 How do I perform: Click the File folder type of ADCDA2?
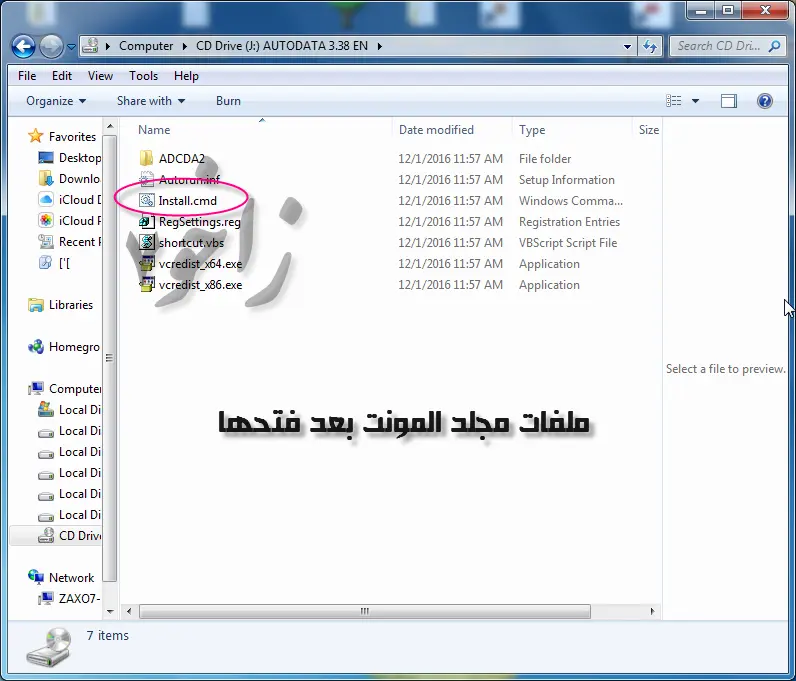[545, 159]
